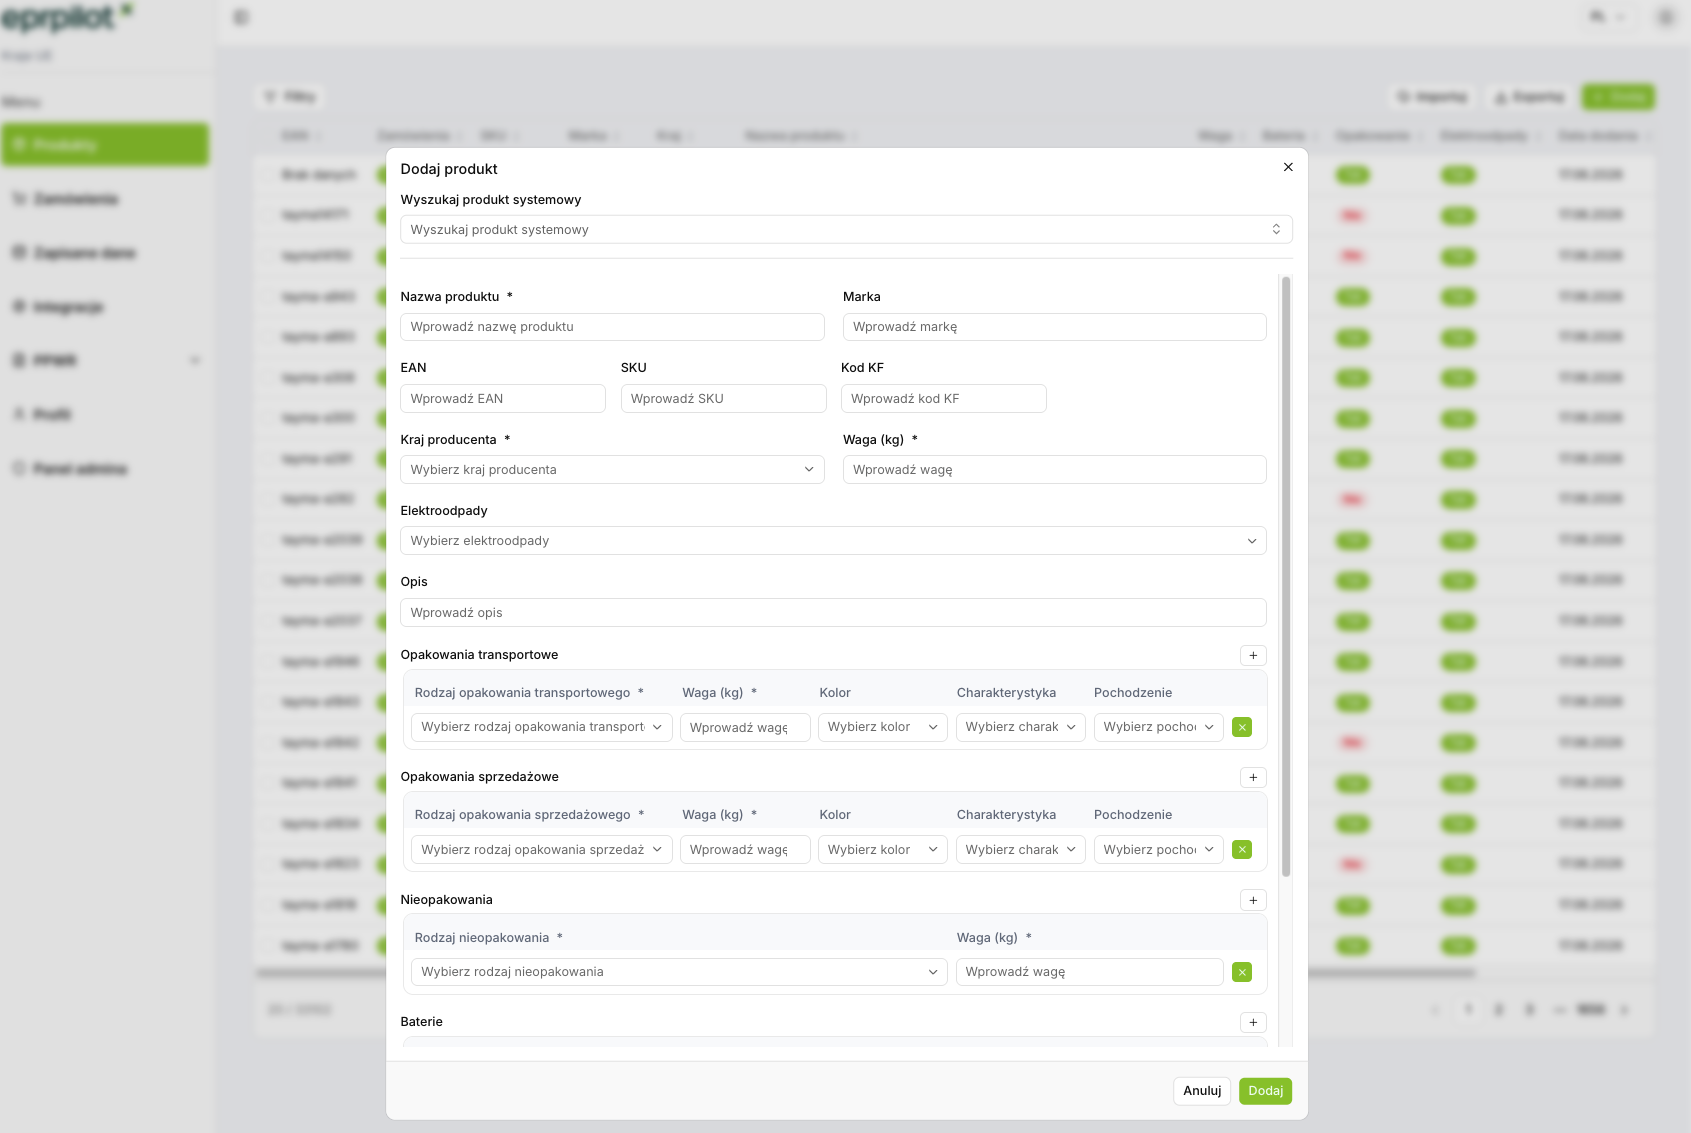Open transport packaging type dropdown
Image resolution: width=1691 pixels, height=1133 pixels.
click(x=541, y=727)
